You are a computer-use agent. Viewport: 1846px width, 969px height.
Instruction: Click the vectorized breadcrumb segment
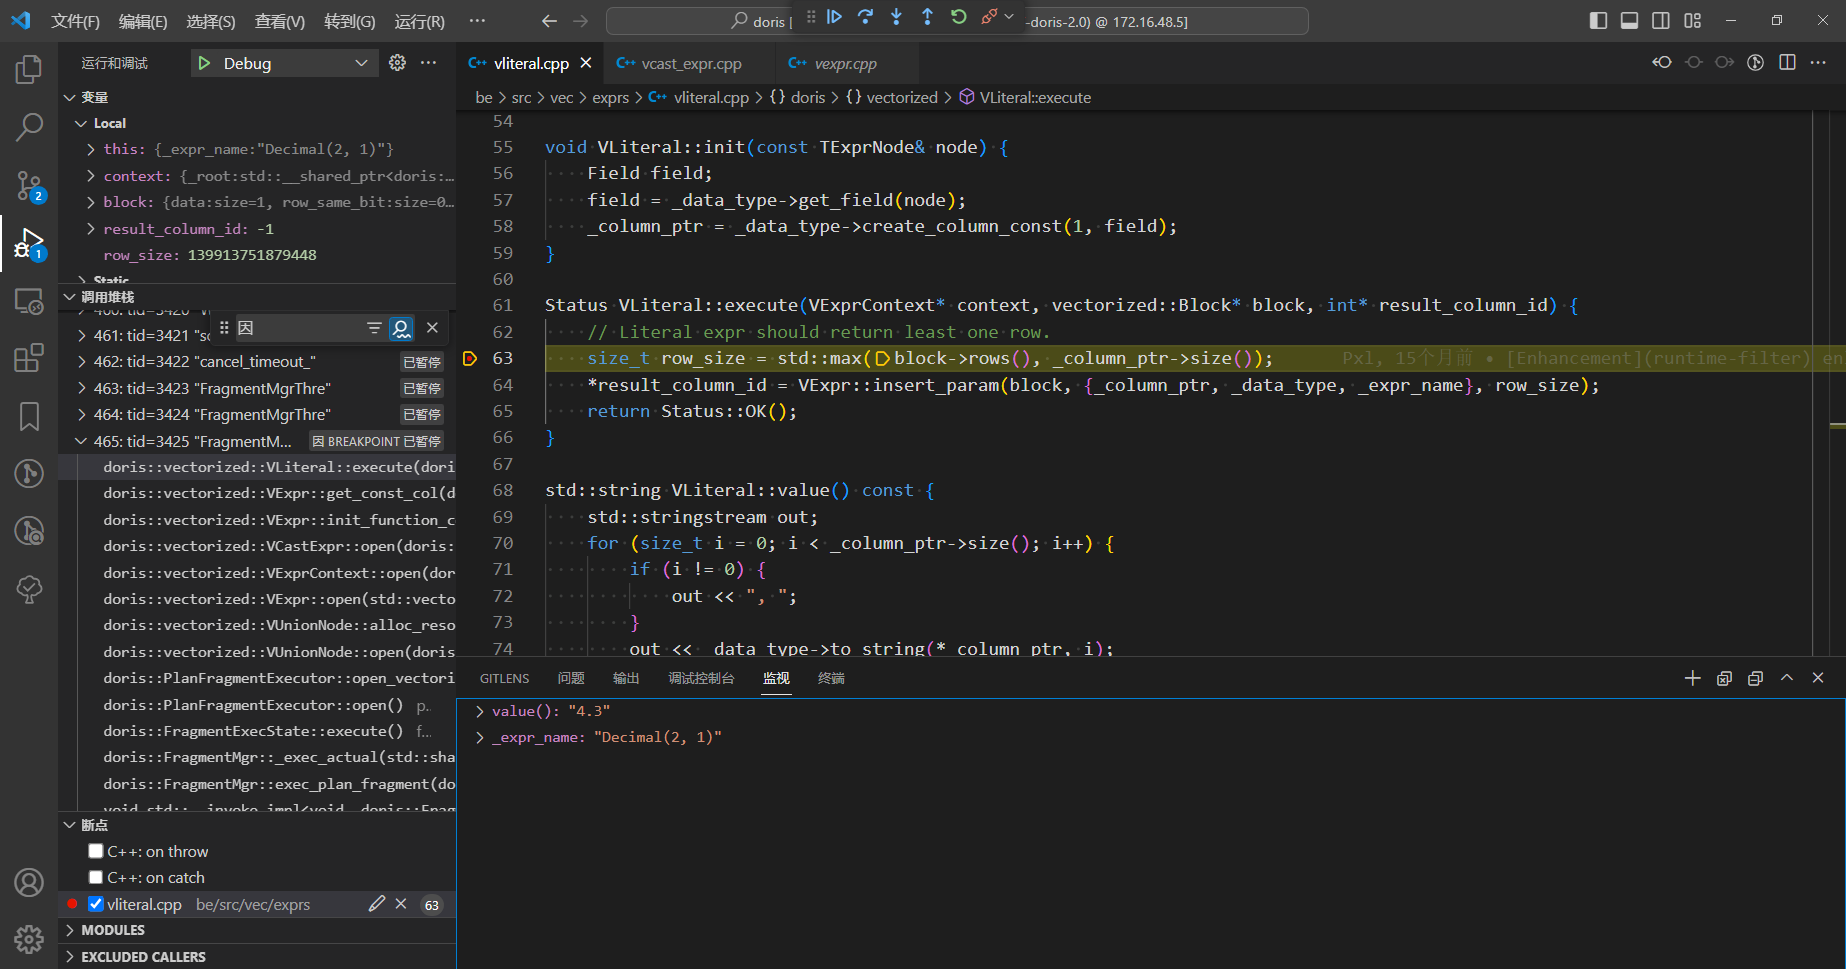pyautogui.click(x=901, y=97)
